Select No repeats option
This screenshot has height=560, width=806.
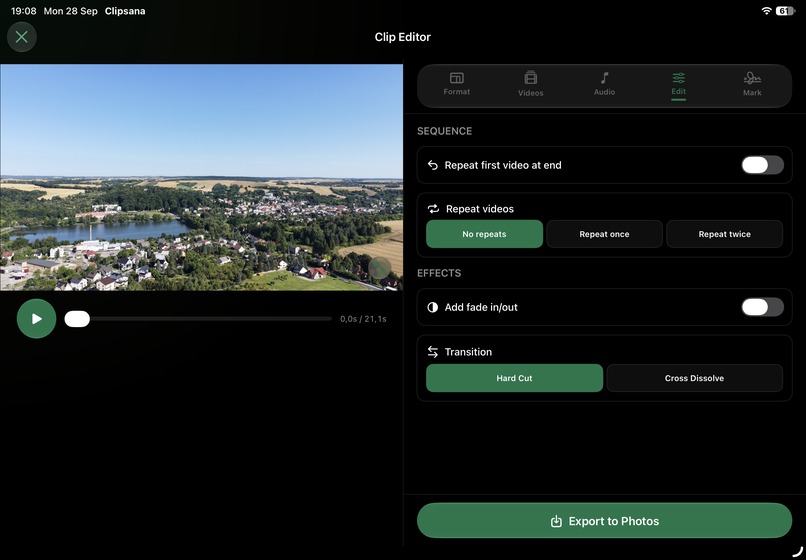tap(484, 234)
